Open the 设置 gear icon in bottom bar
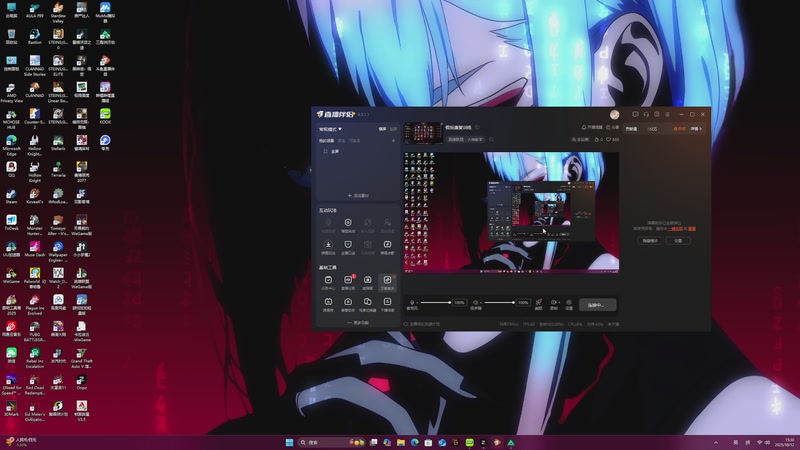The height and width of the screenshot is (450, 800). [x=569, y=304]
